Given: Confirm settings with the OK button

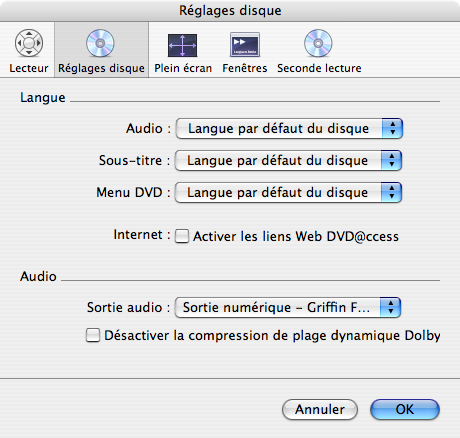Looking at the screenshot, I should pos(405,409).
